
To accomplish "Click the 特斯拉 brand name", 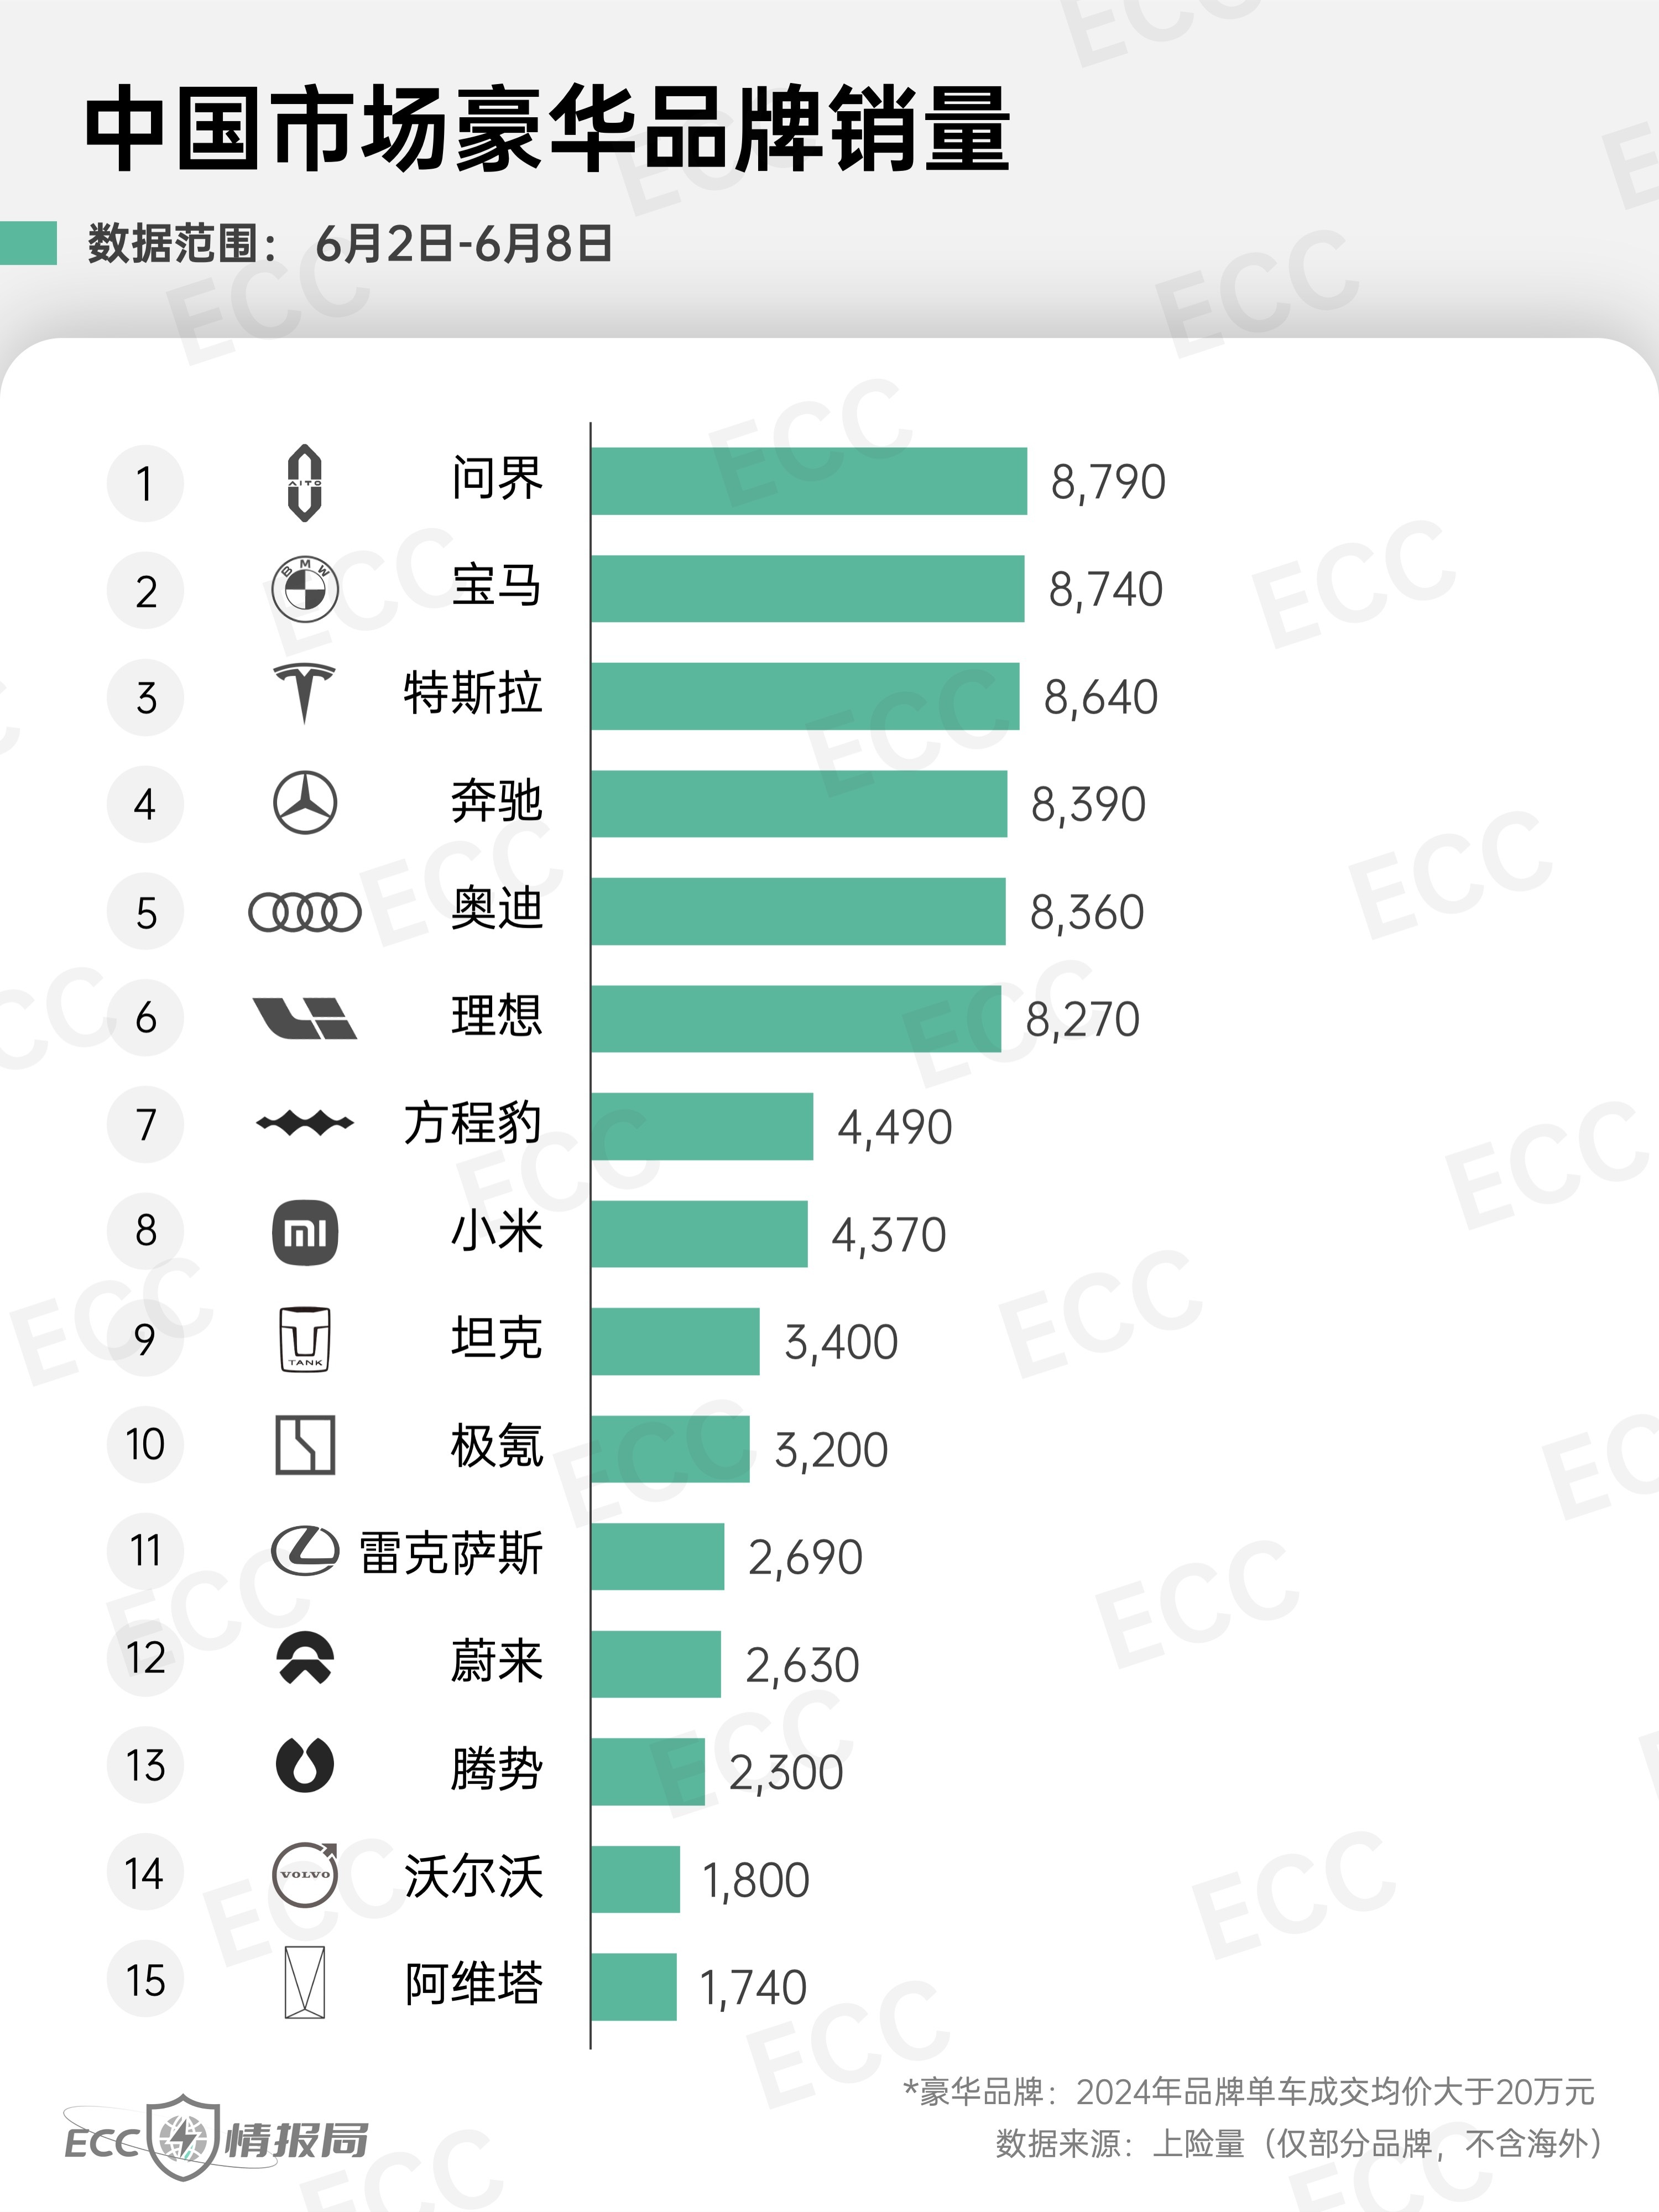I will (472, 694).
